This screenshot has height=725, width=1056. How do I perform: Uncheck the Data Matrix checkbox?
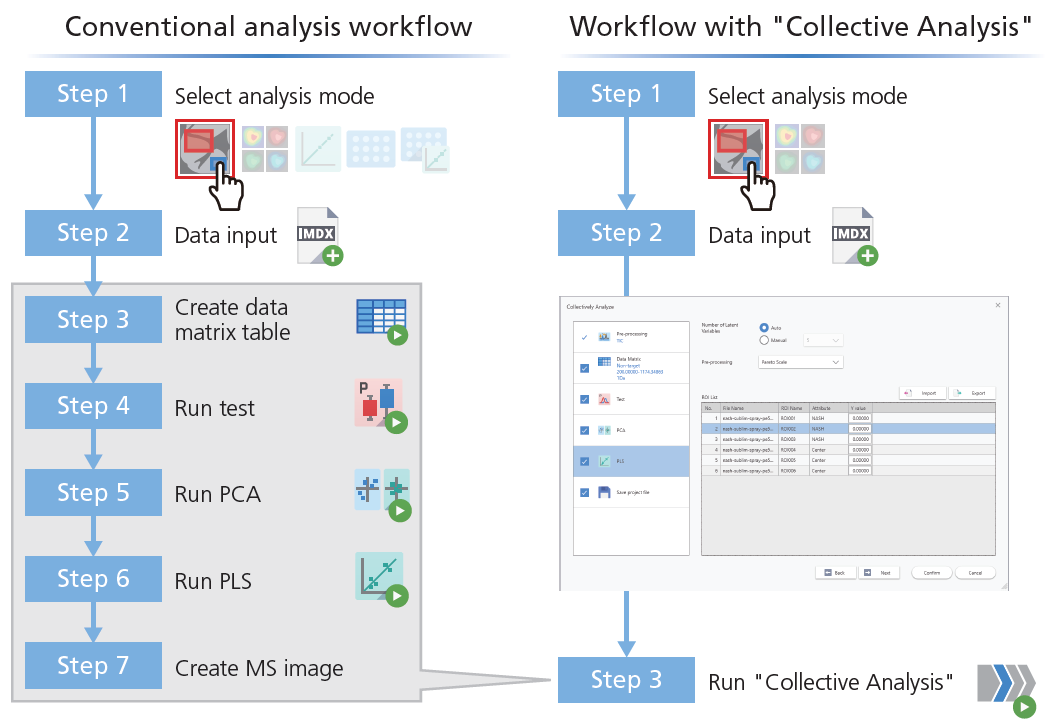coord(584,368)
